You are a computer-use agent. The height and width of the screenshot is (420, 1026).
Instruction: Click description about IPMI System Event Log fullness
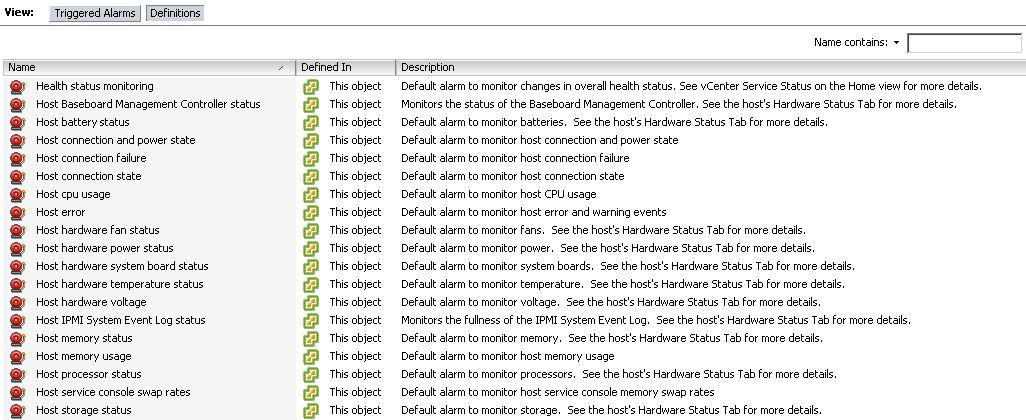pyautogui.click(x=656, y=320)
